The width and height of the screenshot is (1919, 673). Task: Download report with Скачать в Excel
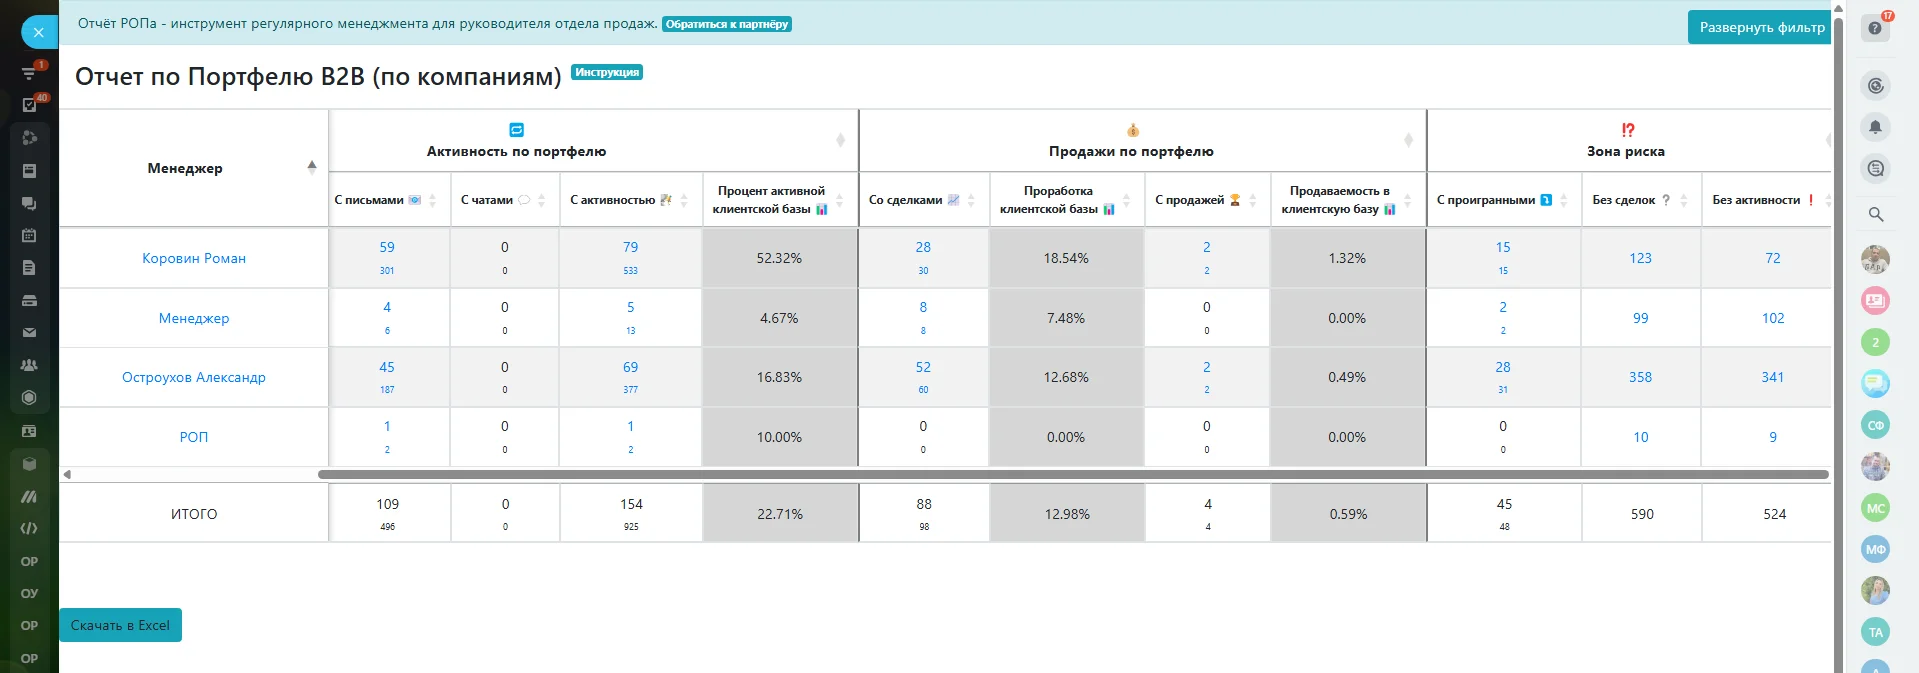[x=120, y=625]
